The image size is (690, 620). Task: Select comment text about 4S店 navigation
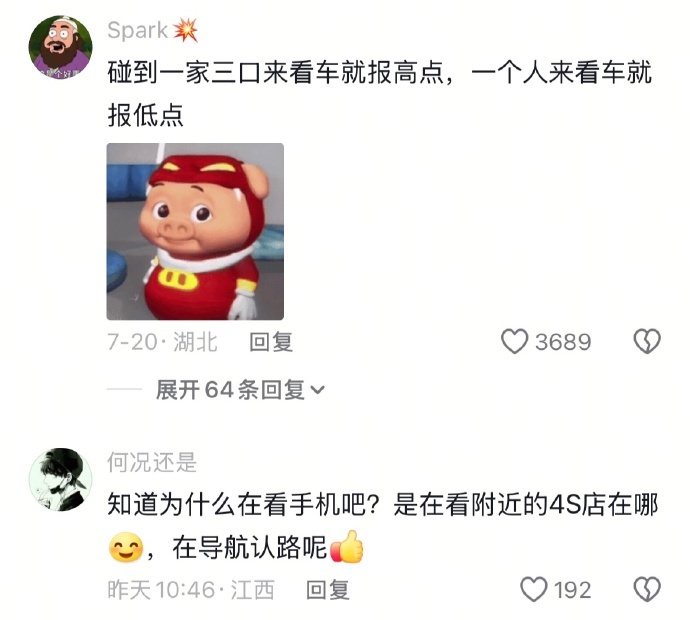(383, 526)
